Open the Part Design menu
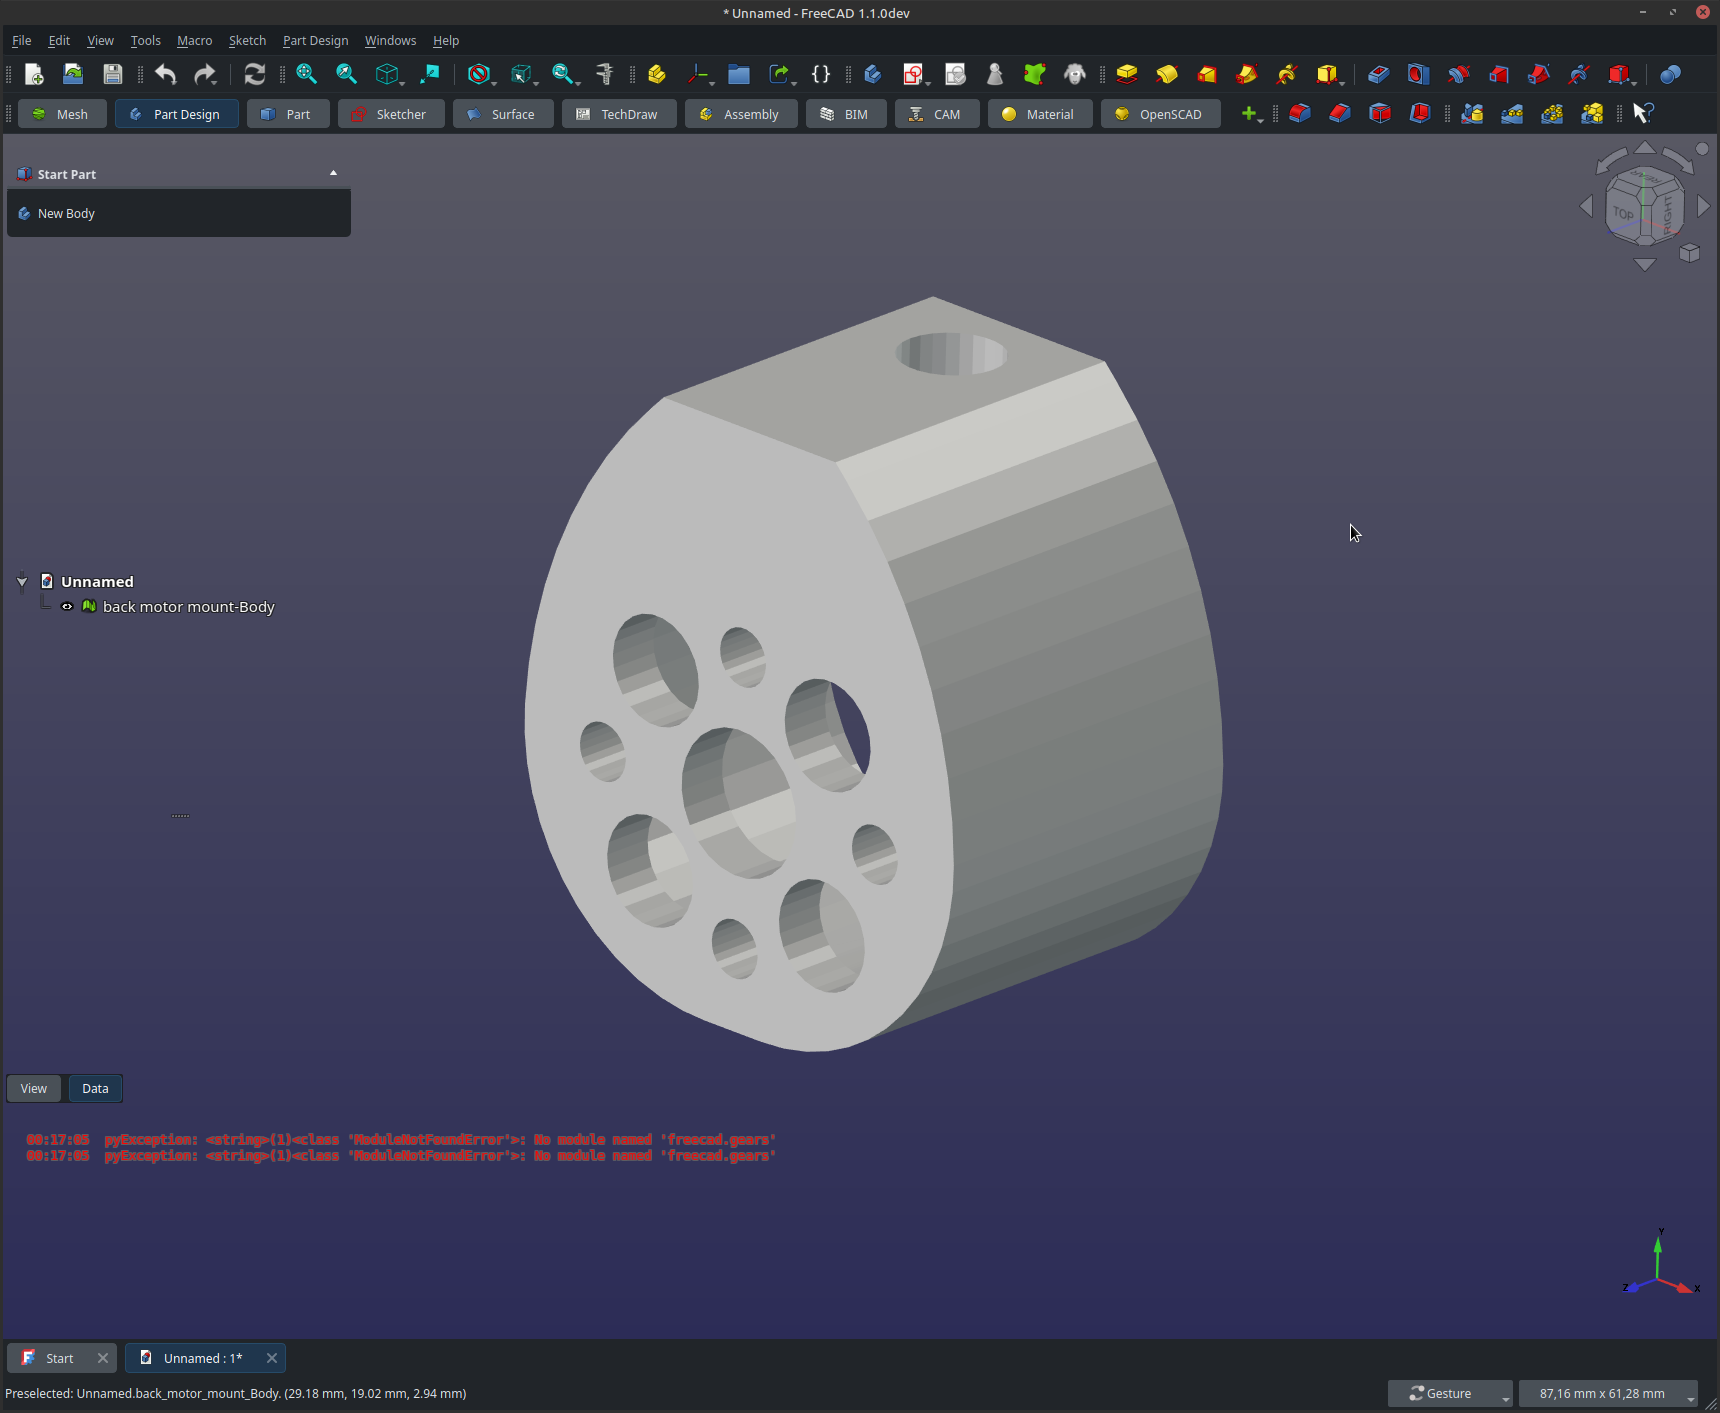The height and width of the screenshot is (1413, 1720). coord(315,41)
